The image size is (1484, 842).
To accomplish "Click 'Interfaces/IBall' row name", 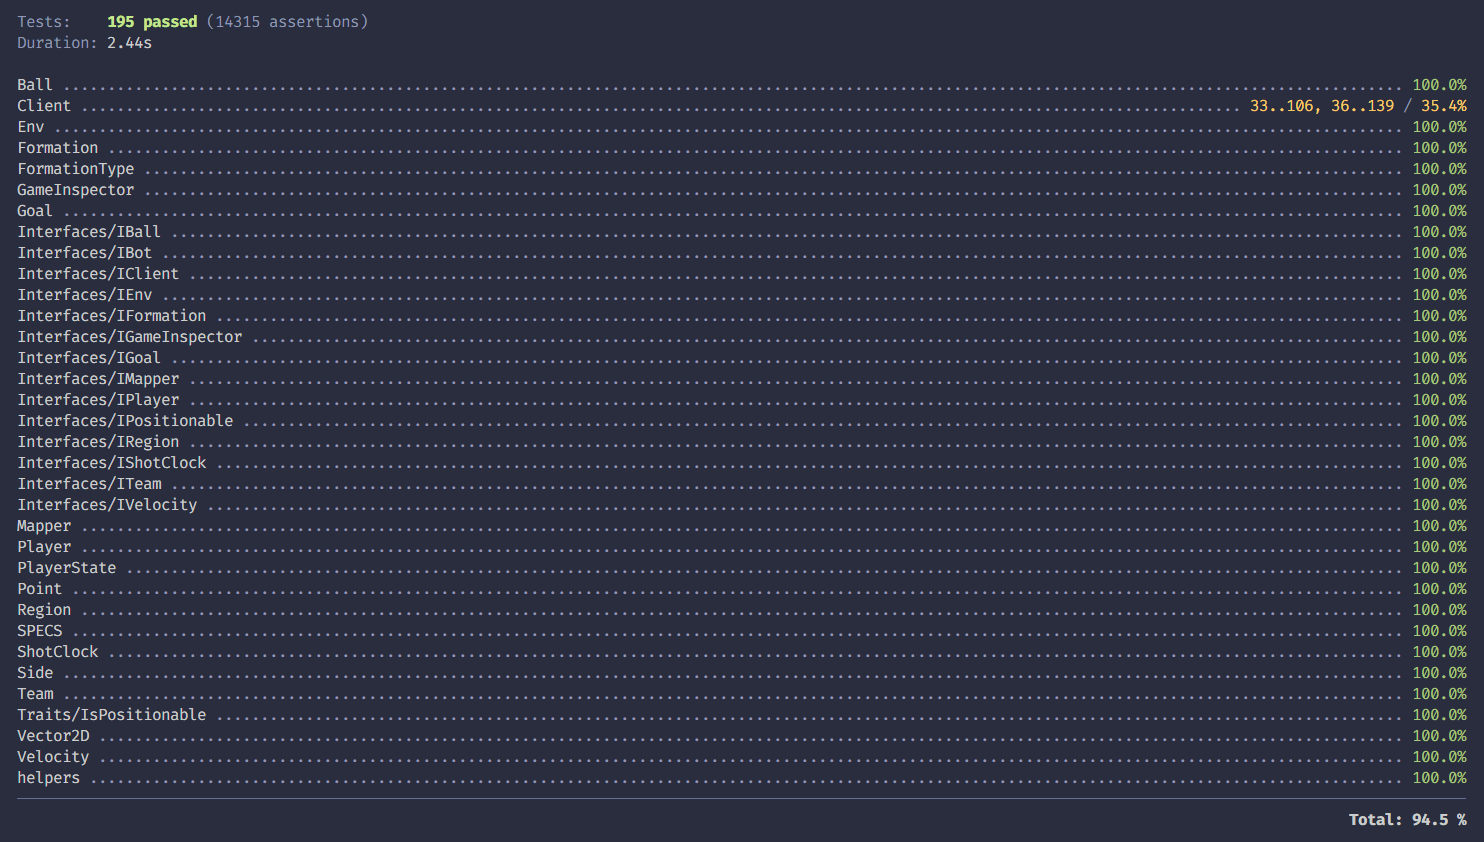I will click(x=89, y=232).
